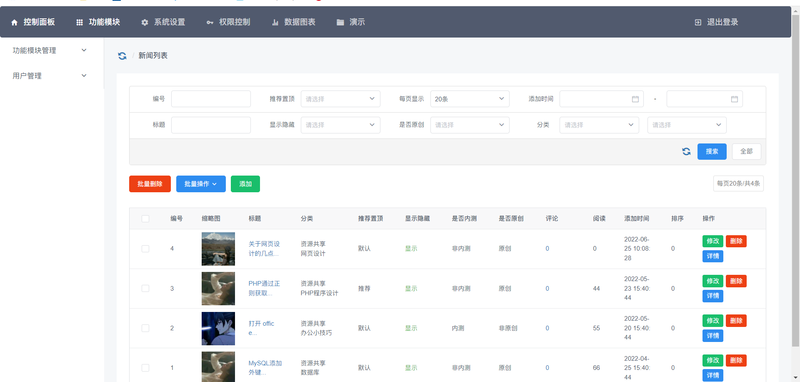The image size is (800, 382).
Task: Check the checkbox for row 3
Action: [x=145, y=289]
